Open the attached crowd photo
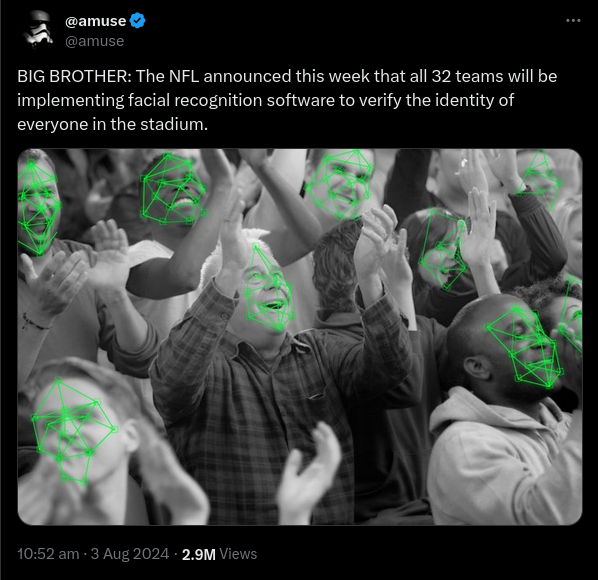598x580 pixels. point(300,337)
